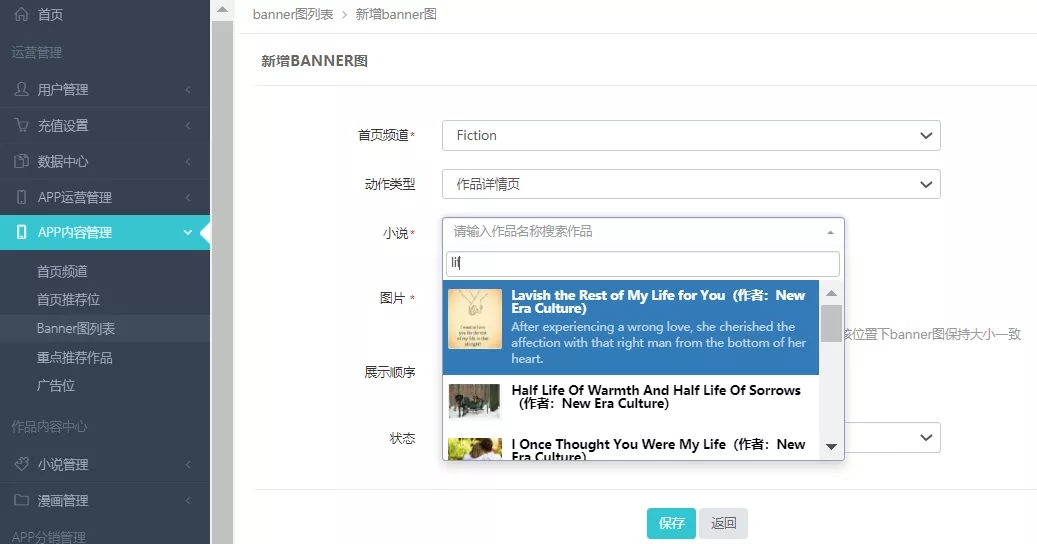Click the Half Life Of Warmth cover thumbnail

point(475,401)
